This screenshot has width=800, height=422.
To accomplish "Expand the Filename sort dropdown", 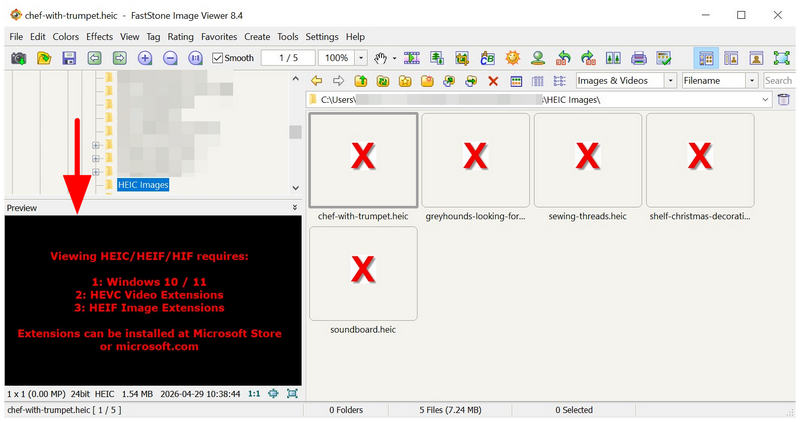I will pyautogui.click(x=752, y=81).
